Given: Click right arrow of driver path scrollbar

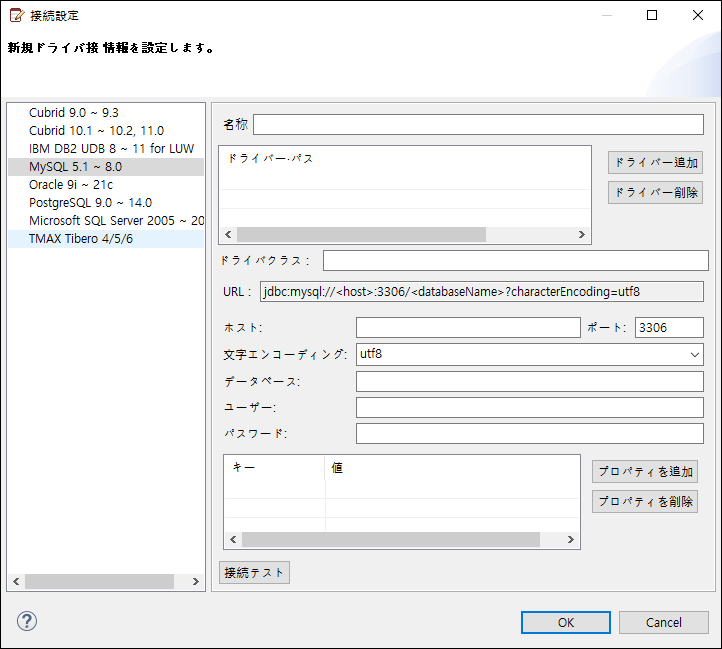Looking at the screenshot, I should click(x=582, y=234).
